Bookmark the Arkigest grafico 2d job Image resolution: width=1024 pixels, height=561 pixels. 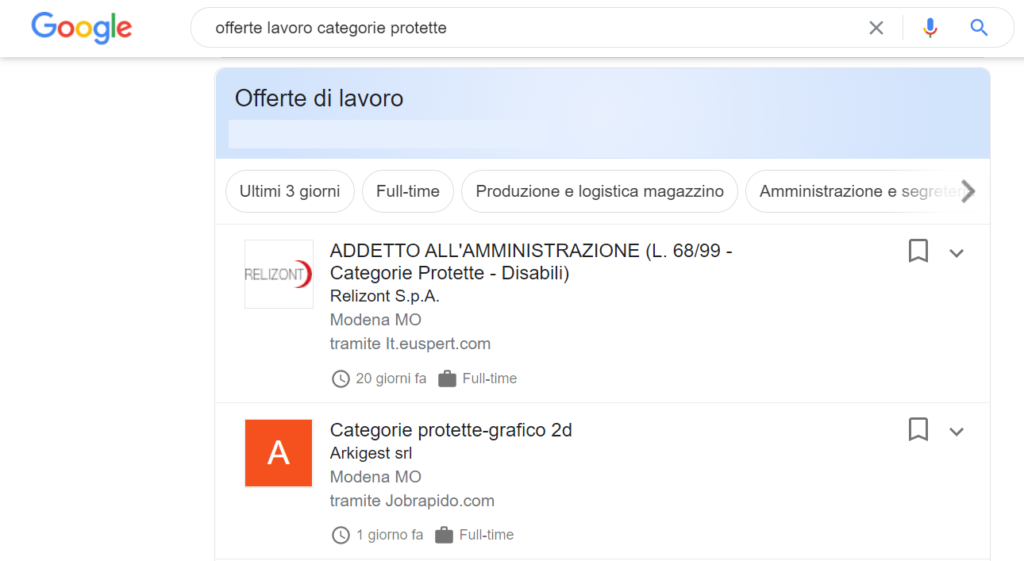coord(918,430)
